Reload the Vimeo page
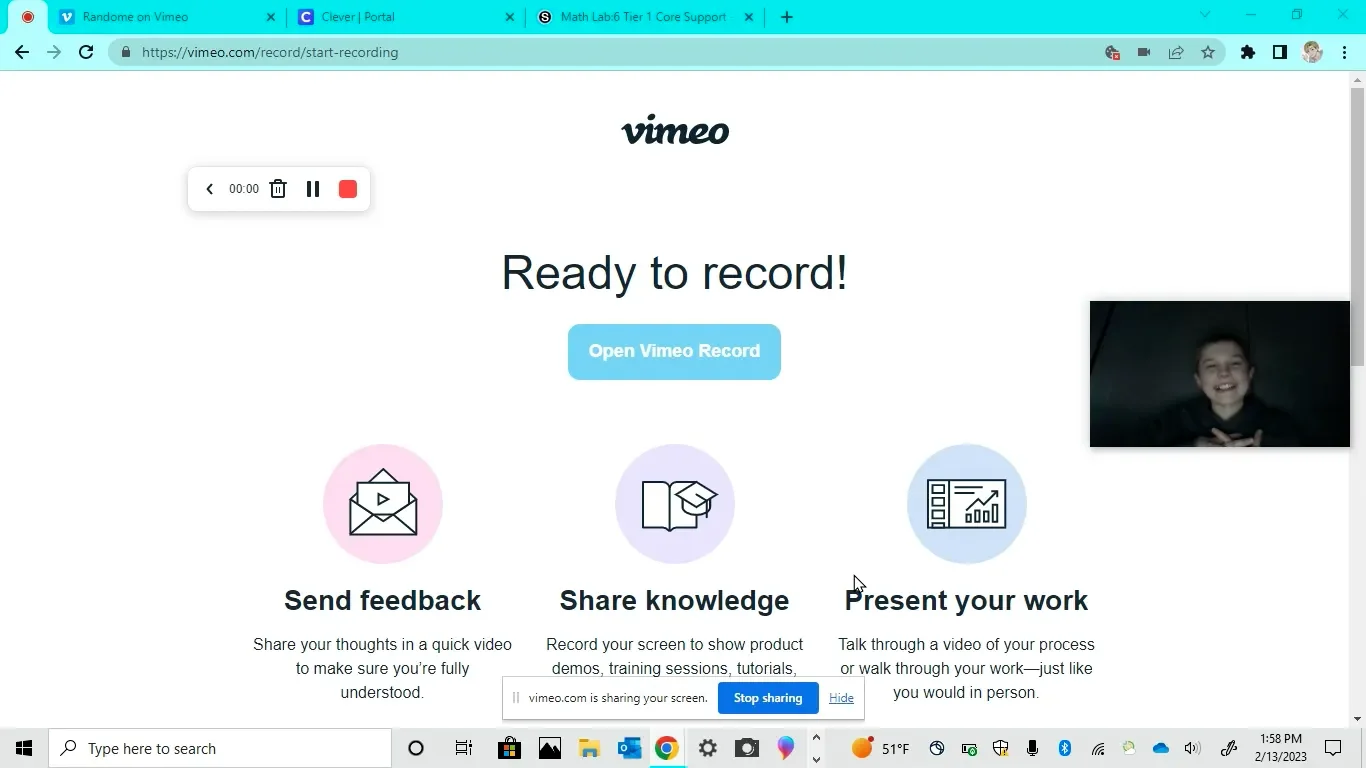The width and height of the screenshot is (1366, 768). pos(86,52)
